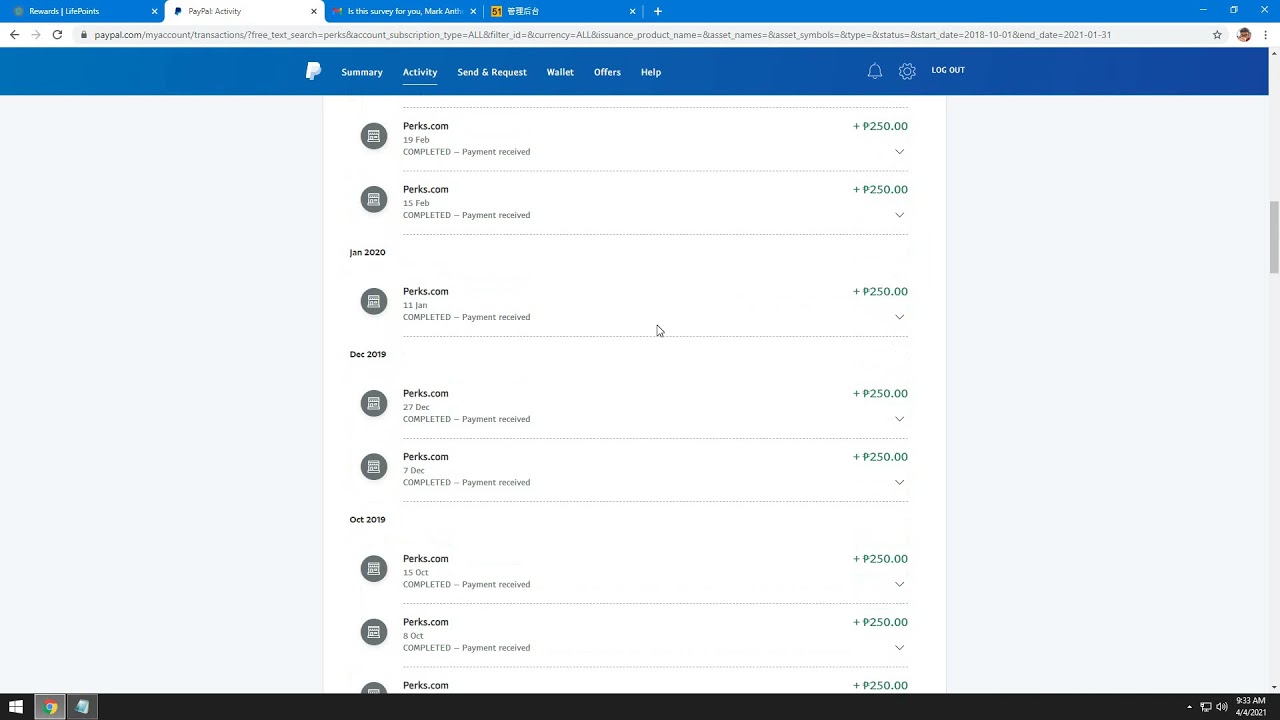This screenshot has height=720, width=1280.
Task: Click the 27 Dec Perks.com transaction icon
Action: 374,403
